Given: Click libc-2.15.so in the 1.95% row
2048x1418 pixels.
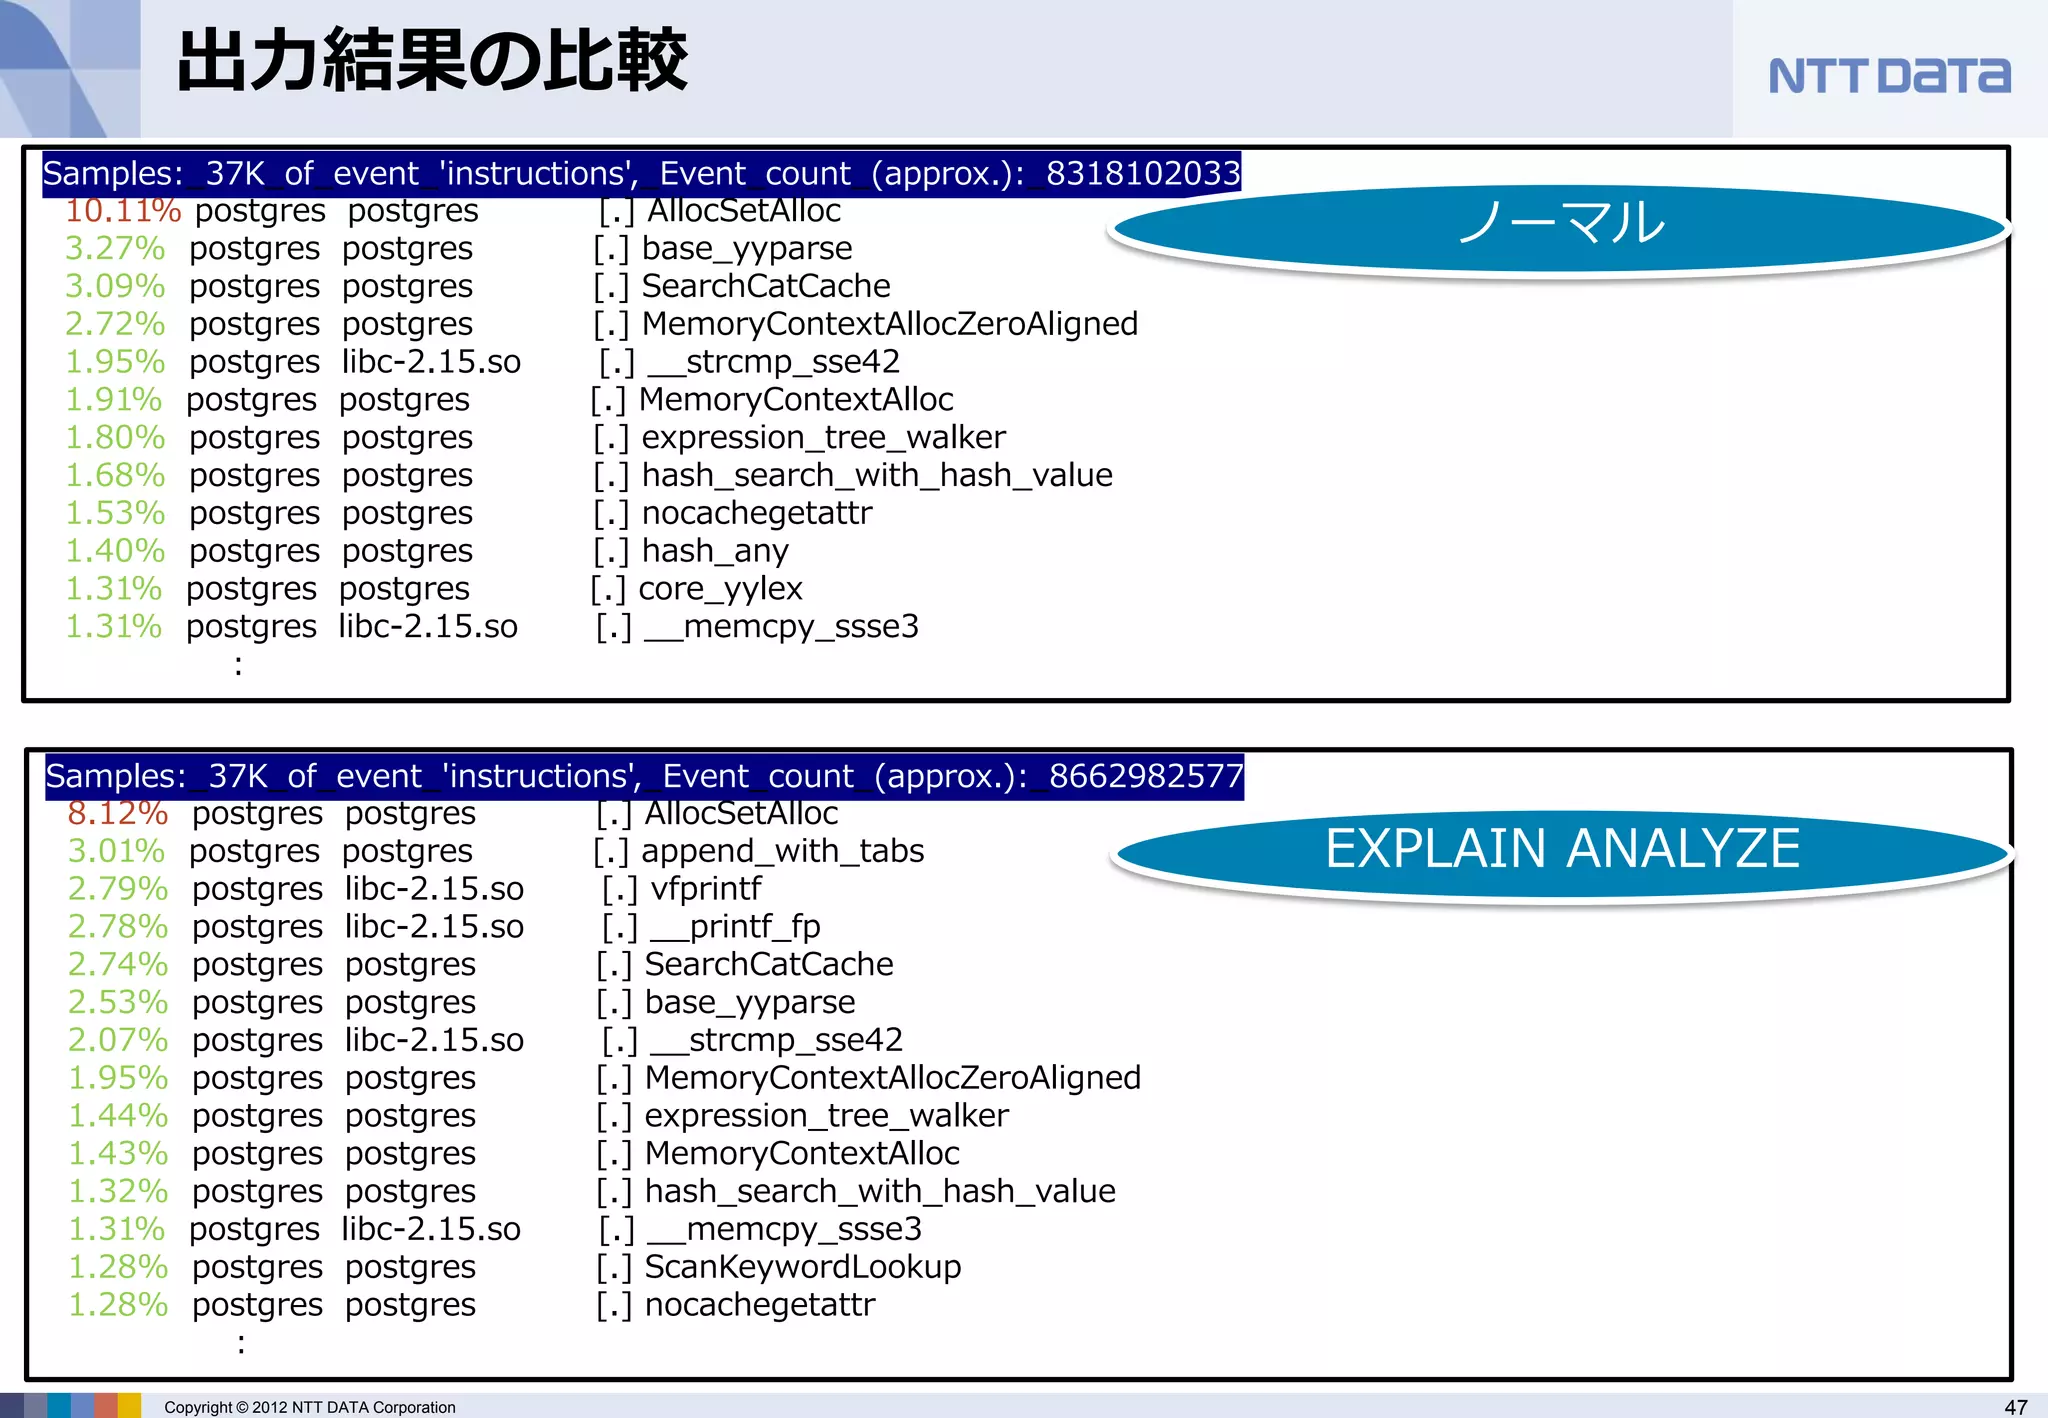Looking at the screenshot, I should click(x=431, y=362).
